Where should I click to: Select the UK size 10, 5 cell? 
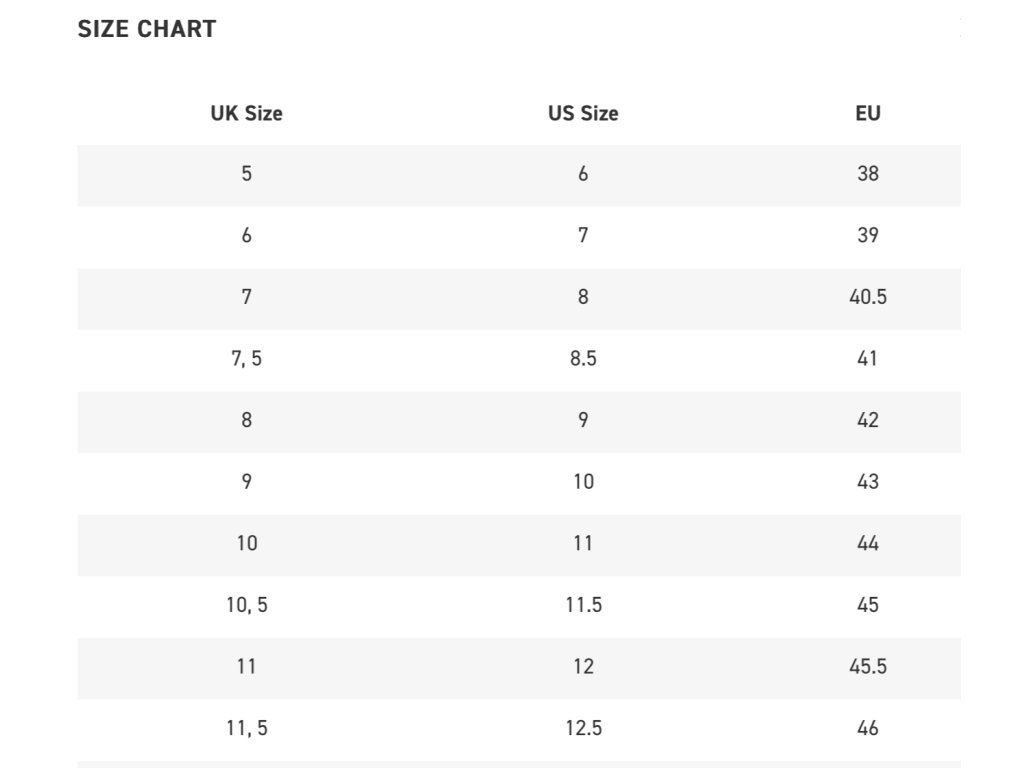[246, 605]
